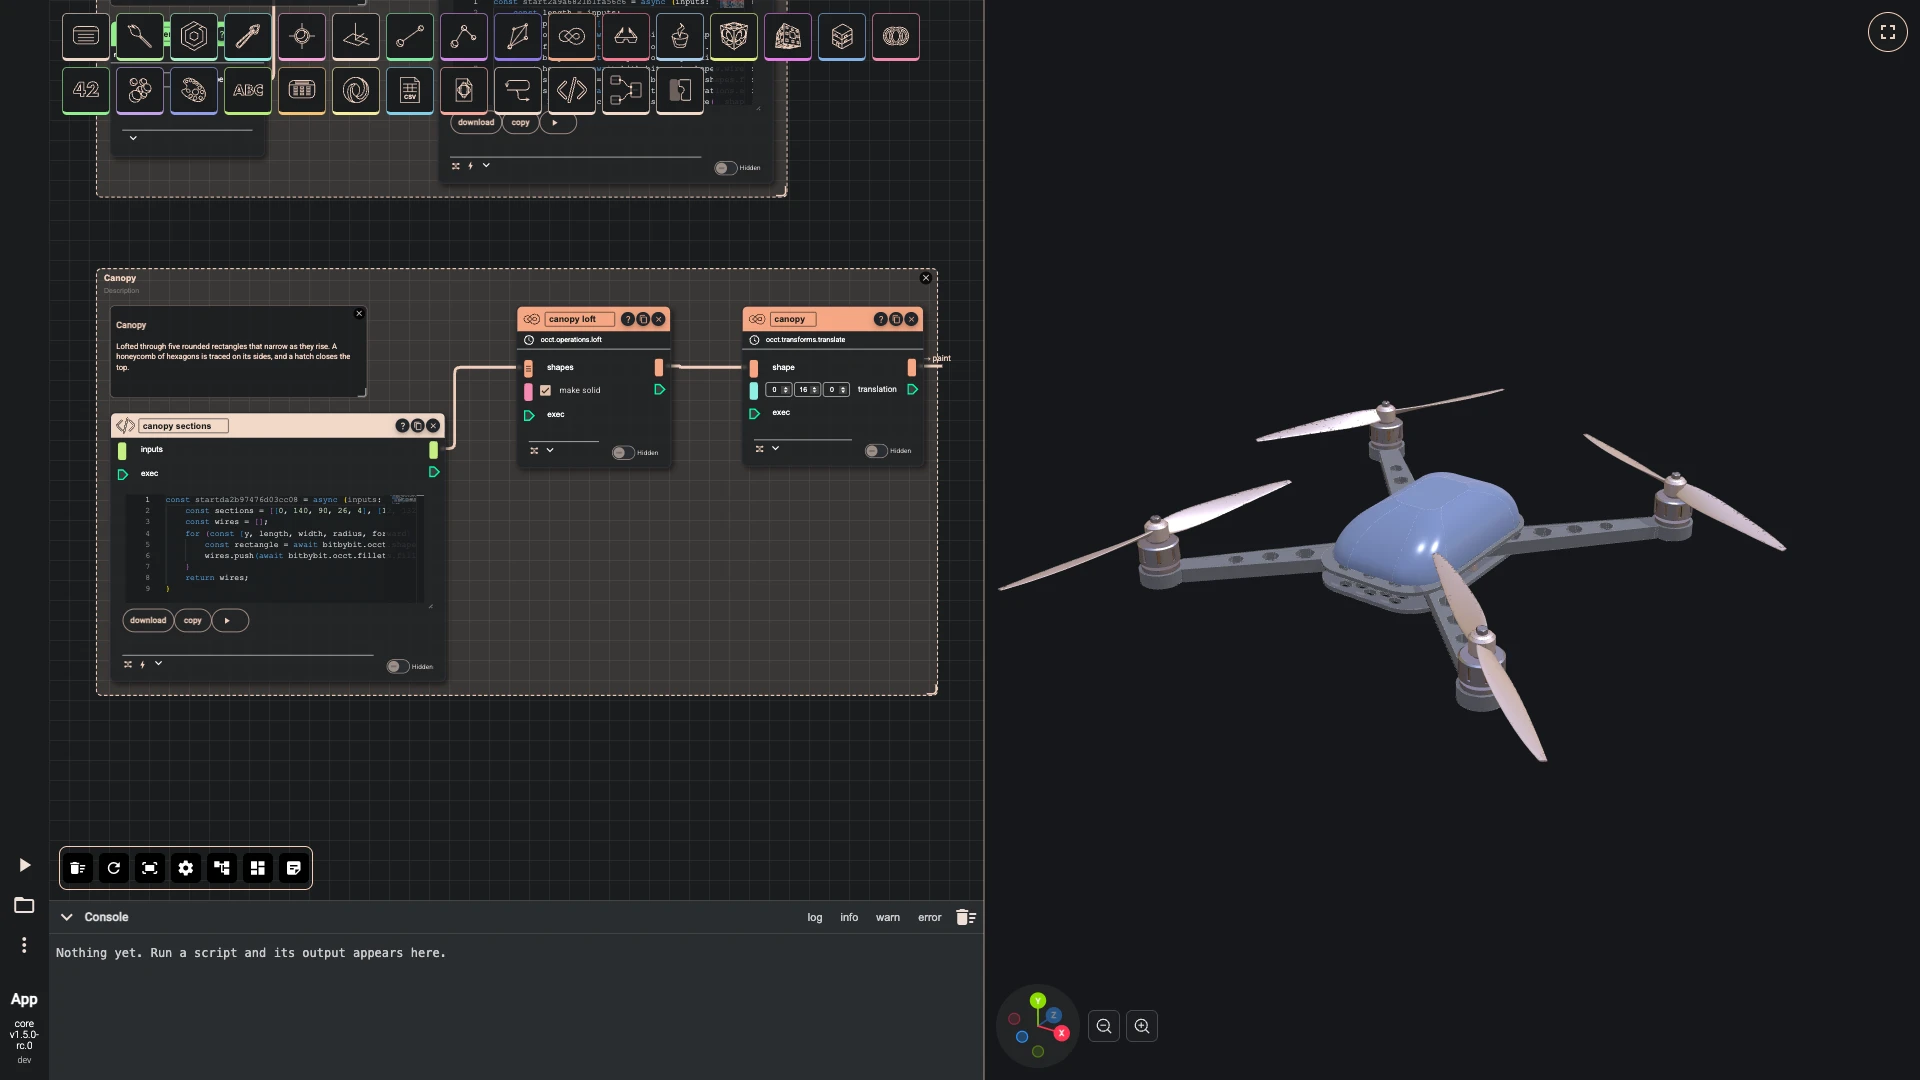This screenshot has height=1080, width=1920.
Task: Click the help icon on canopy loft node
Action: coord(627,319)
